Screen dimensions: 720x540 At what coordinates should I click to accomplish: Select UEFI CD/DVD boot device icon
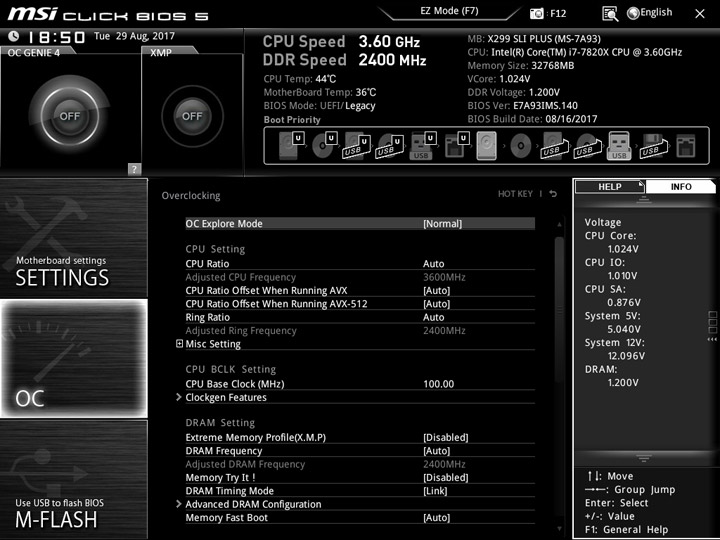[x=324, y=146]
